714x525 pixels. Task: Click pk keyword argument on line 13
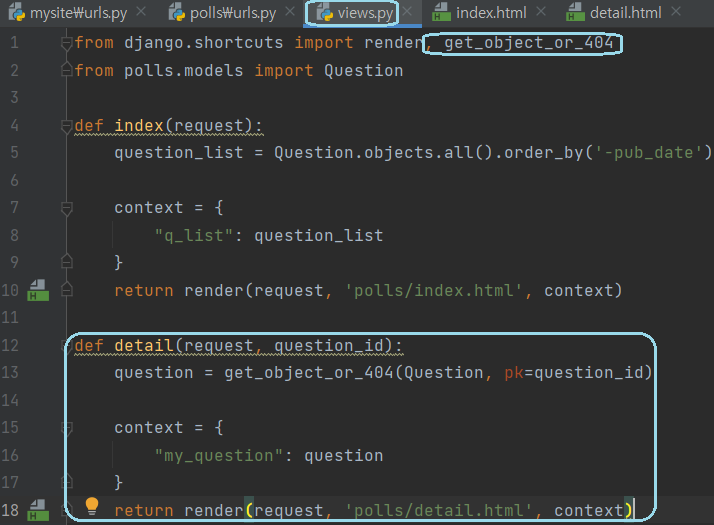click(x=514, y=373)
